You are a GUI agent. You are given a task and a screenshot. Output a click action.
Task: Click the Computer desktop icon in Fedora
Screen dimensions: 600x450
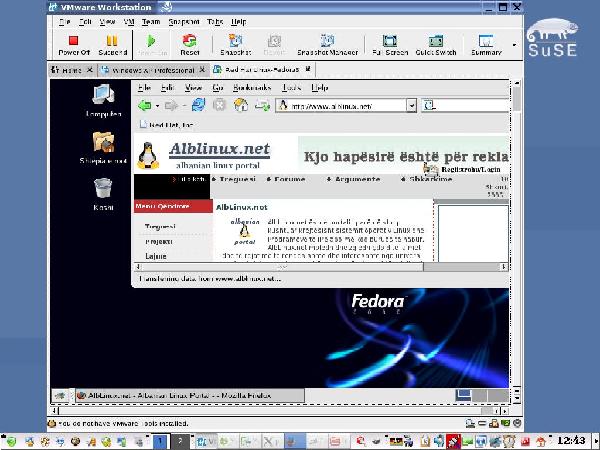[x=103, y=101]
